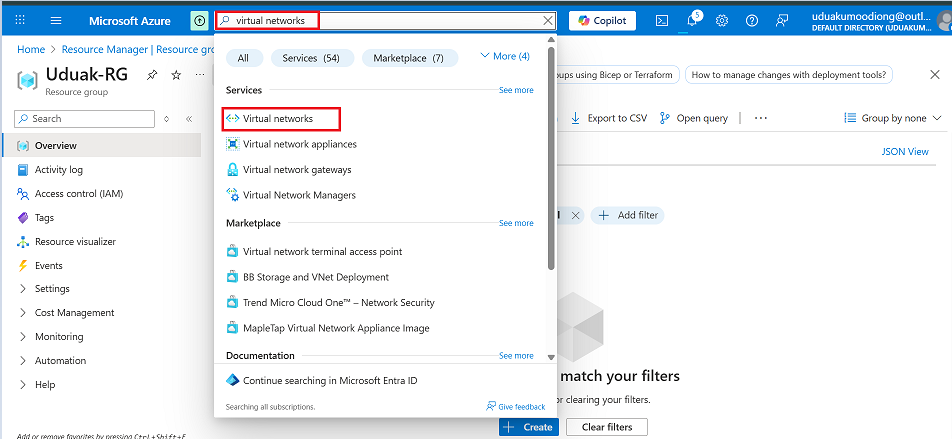Open suggestion about managing changes with deployment tools
The image size is (952, 439).
[789, 75]
